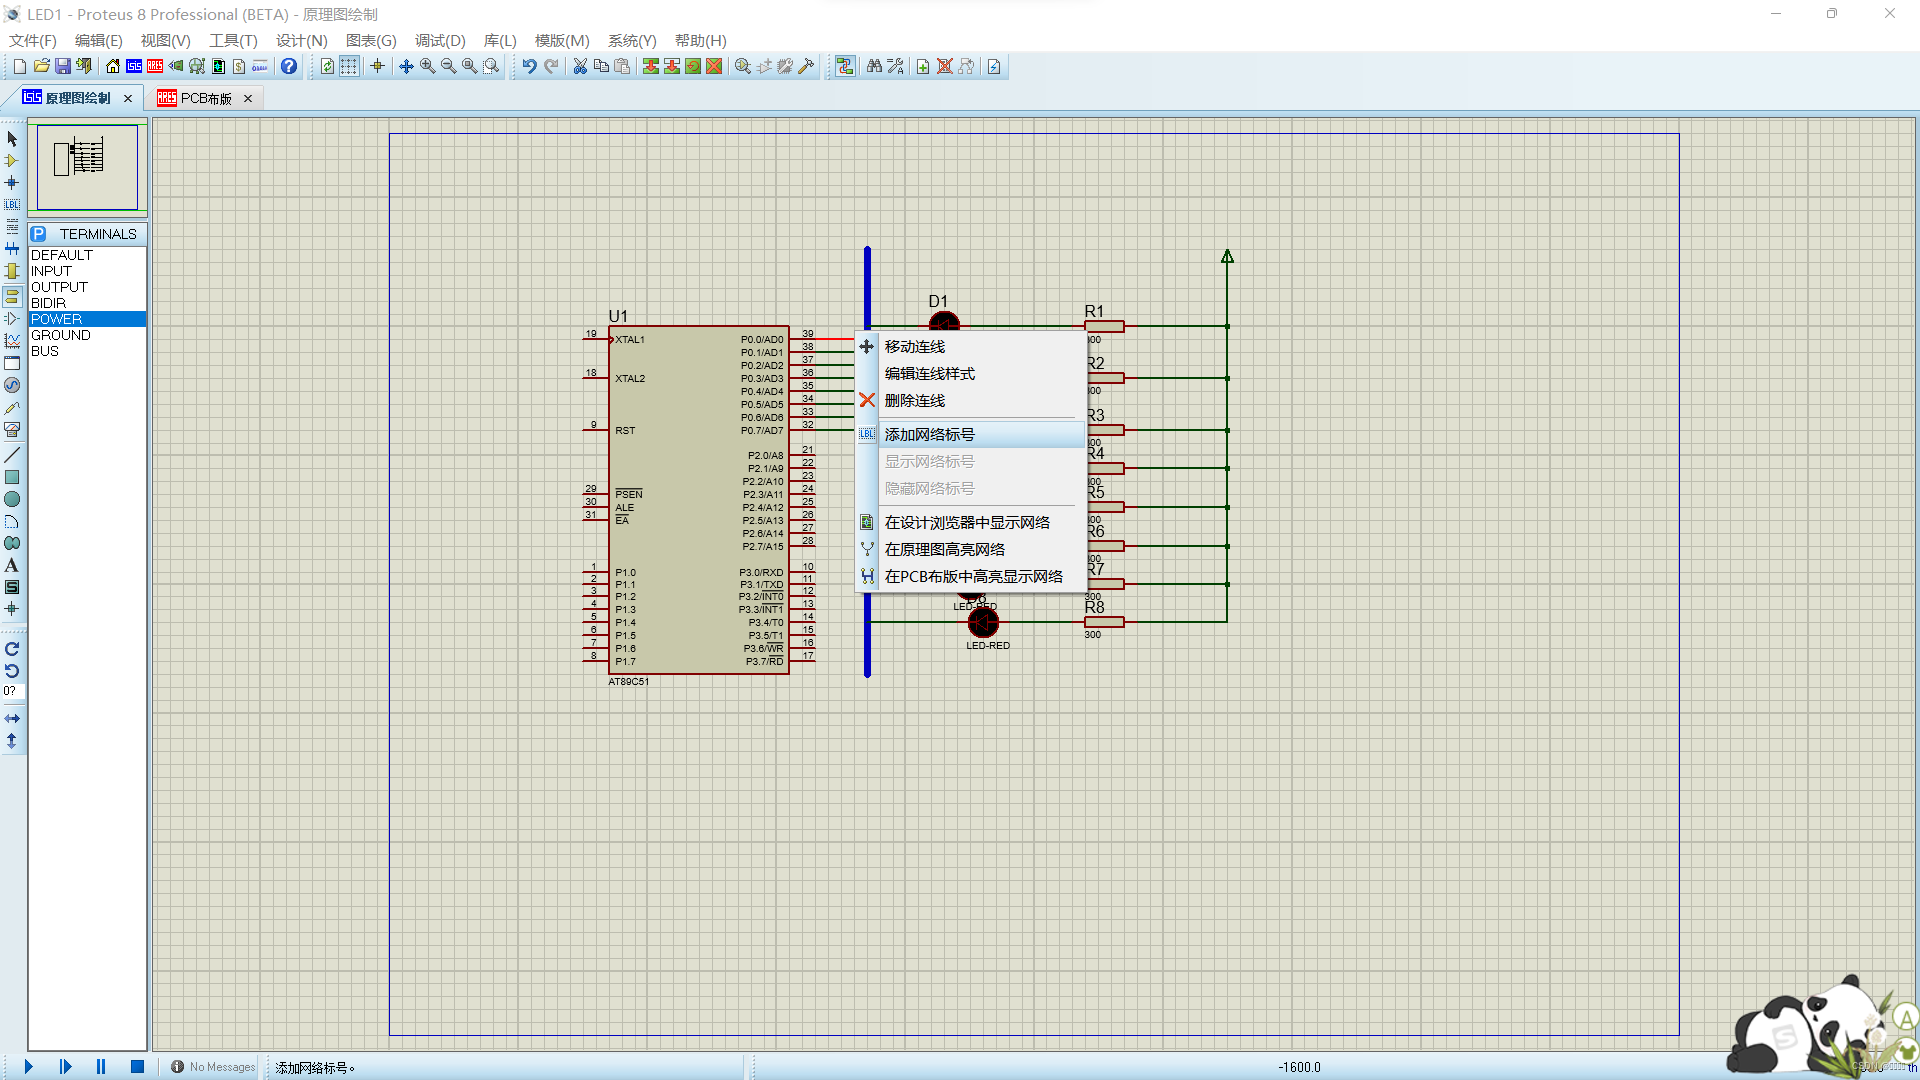
Task: Choose the 2D graphics circle tool
Action: coord(12,499)
